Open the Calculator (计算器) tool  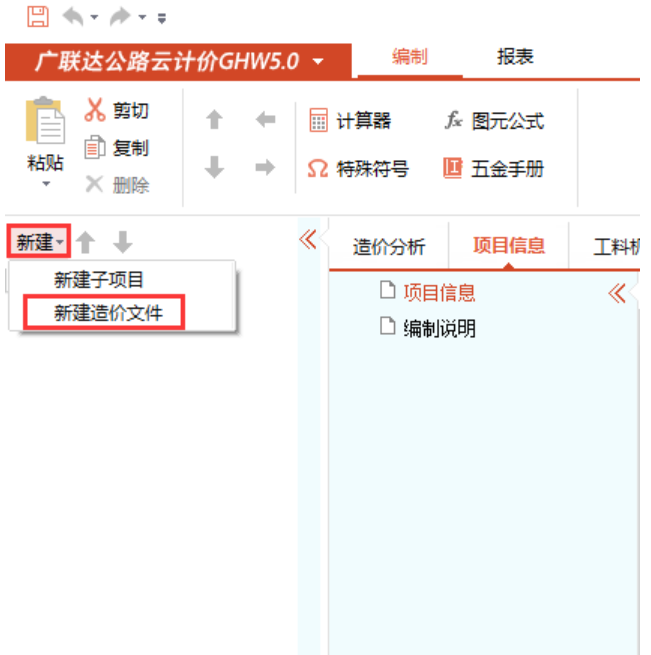click(350, 121)
